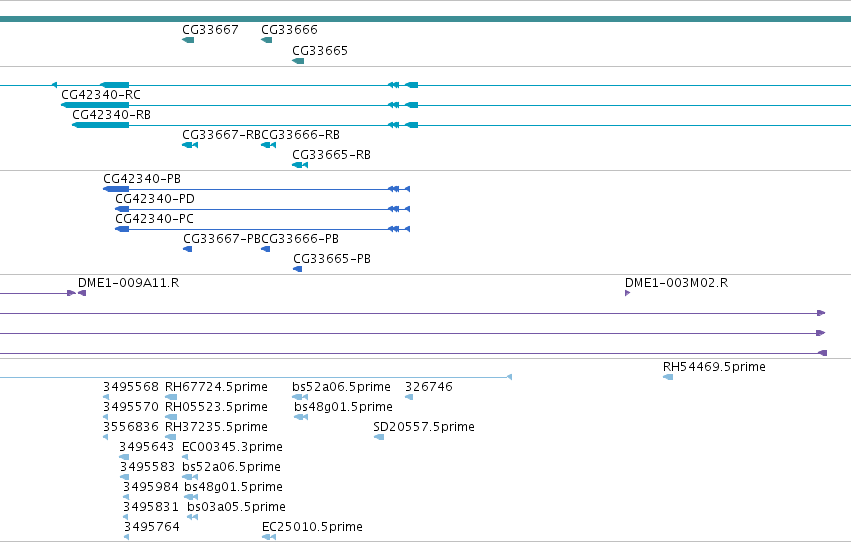Select transcript label CG42340-RC

[x=101, y=95]
